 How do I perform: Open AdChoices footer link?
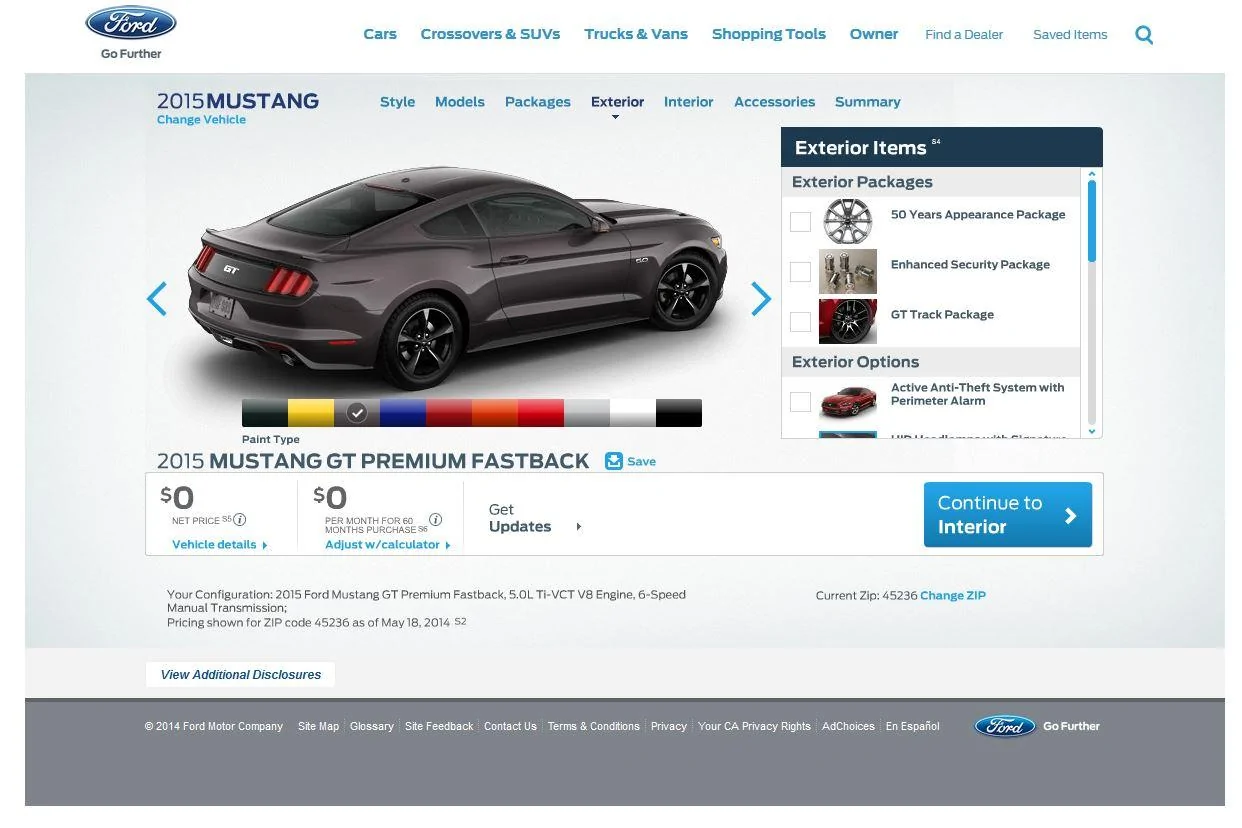click(x=848, y=726)
